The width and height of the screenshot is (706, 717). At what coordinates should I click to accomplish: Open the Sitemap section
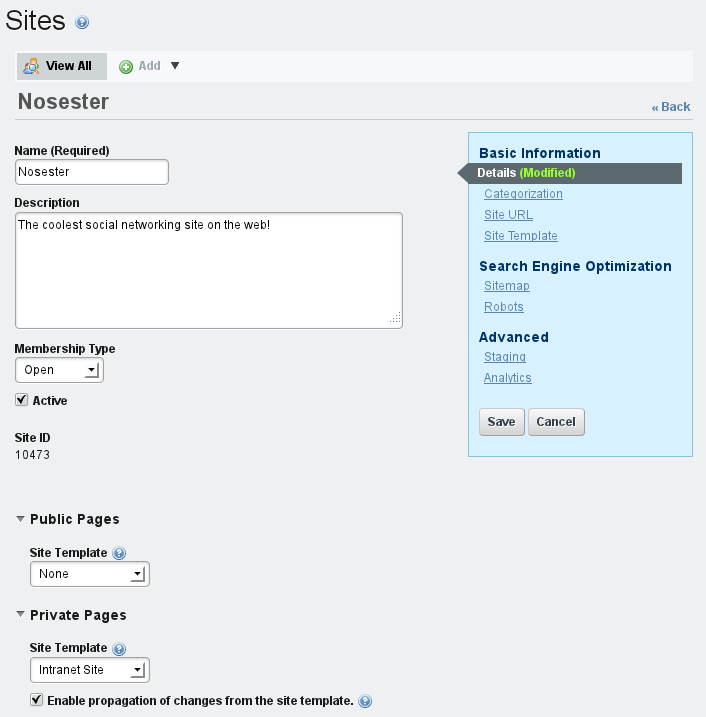coord(507,286)
